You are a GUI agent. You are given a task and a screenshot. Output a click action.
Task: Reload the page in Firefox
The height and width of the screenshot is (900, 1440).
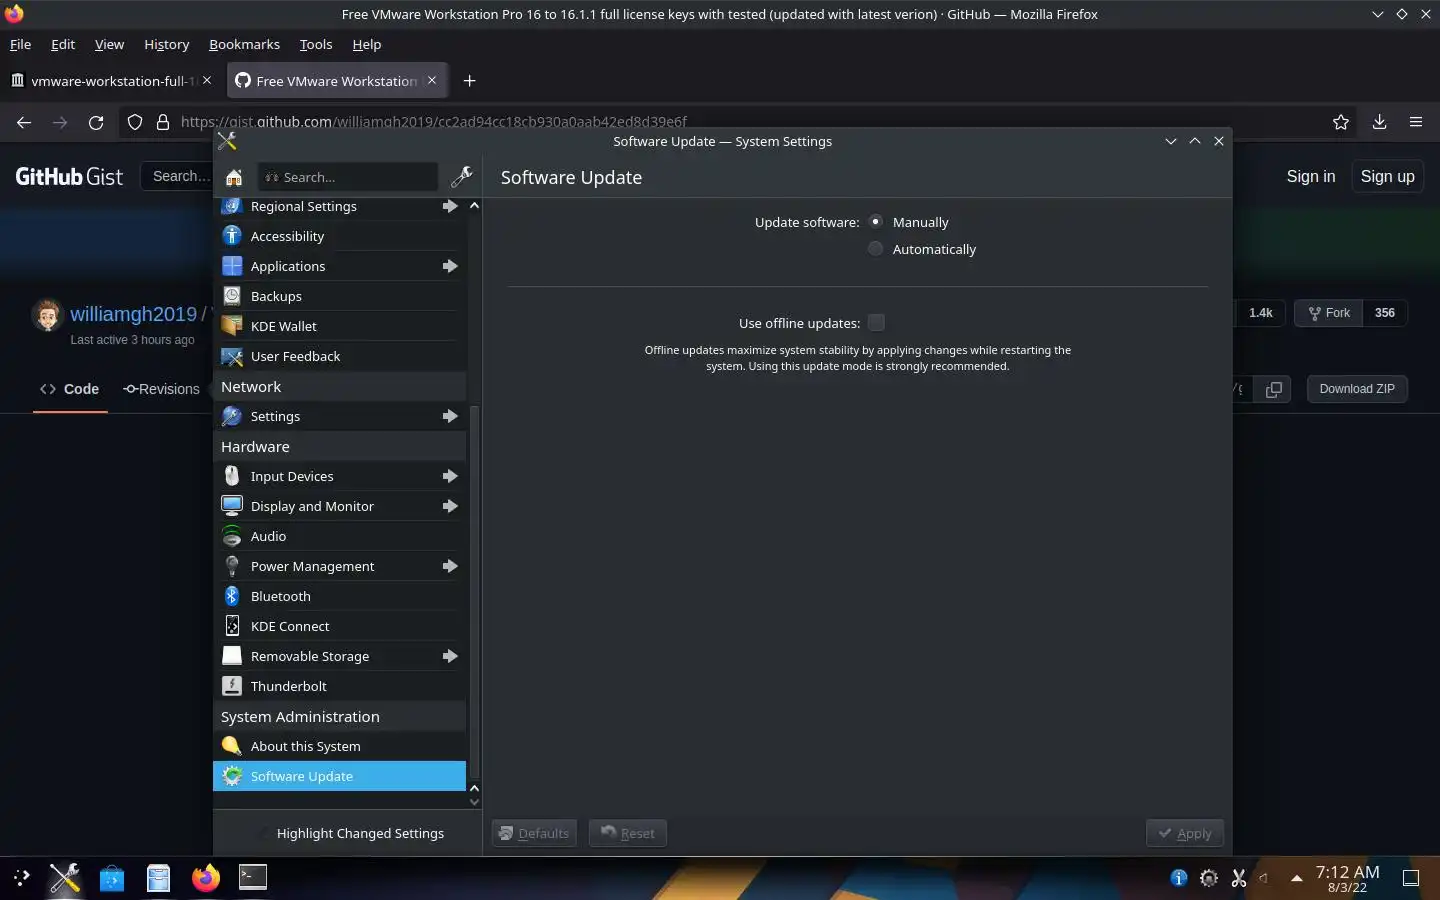point(96,122)
